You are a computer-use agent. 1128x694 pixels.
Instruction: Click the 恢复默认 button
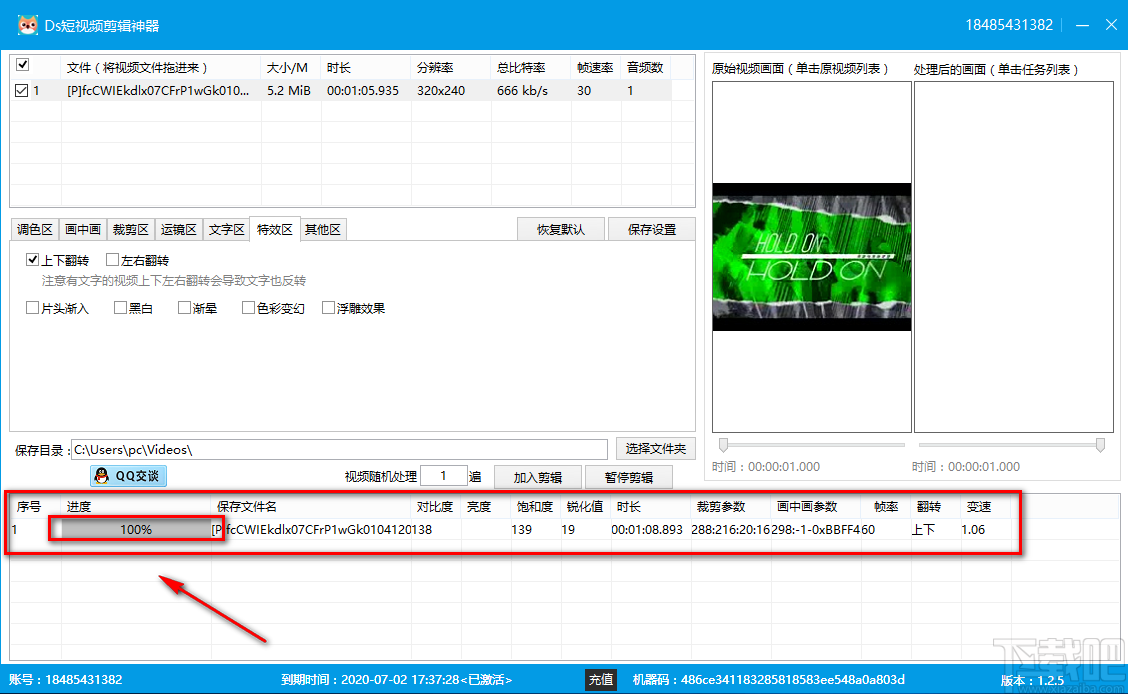pos(560,229)
